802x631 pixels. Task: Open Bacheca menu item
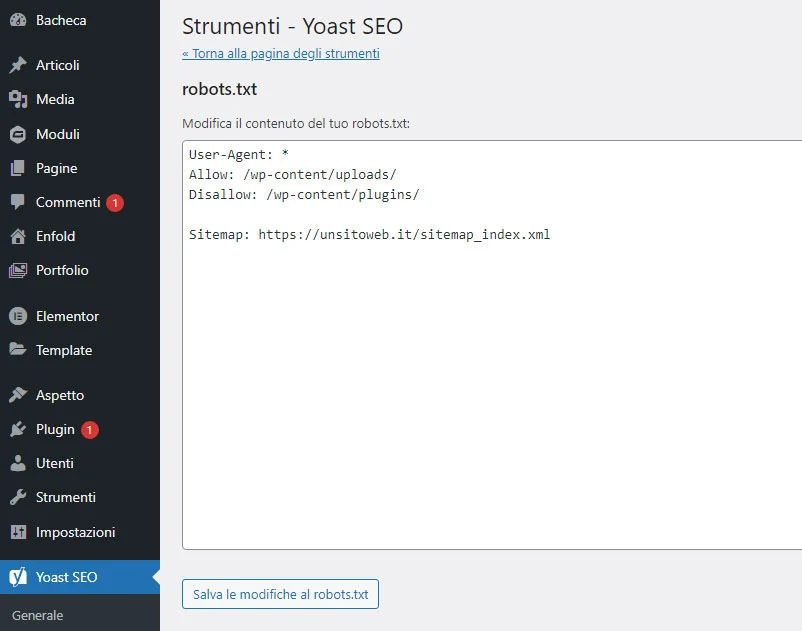tap(61, 20)
